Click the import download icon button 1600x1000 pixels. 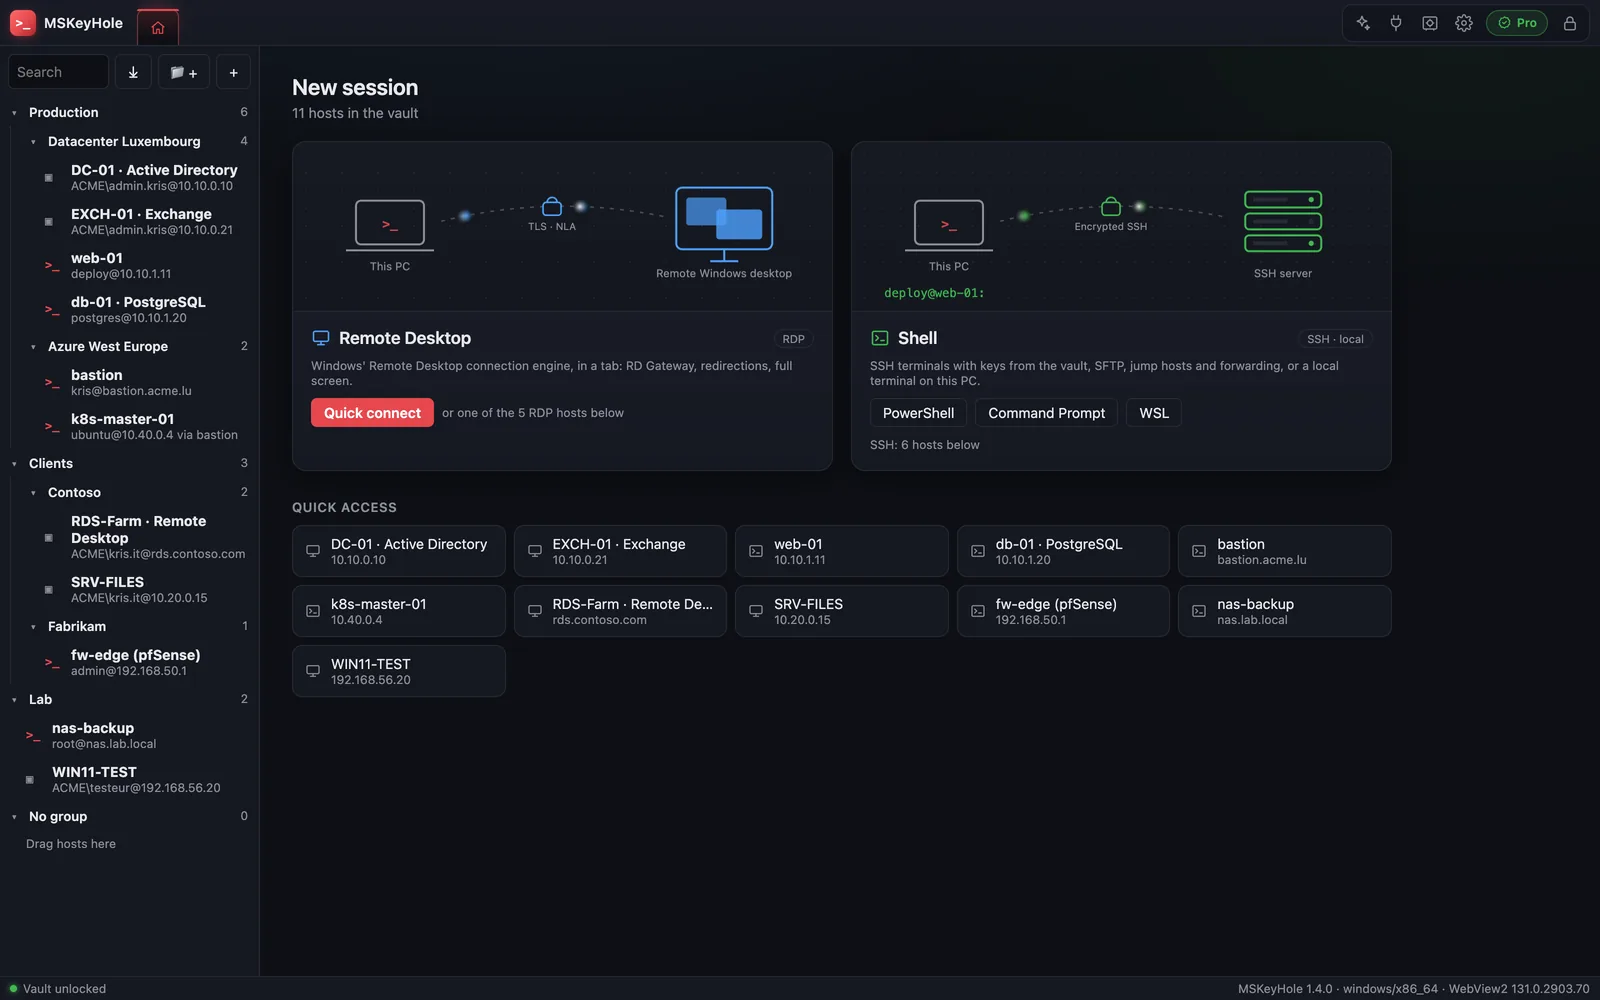[x=133, y=72]
